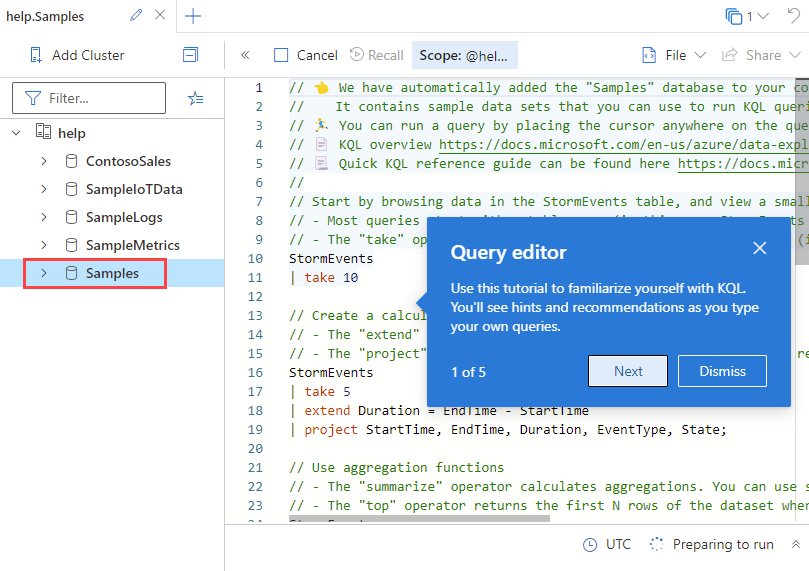Expand the SampleIoTData database
This screenshot has width=809, height=571.
44,189
